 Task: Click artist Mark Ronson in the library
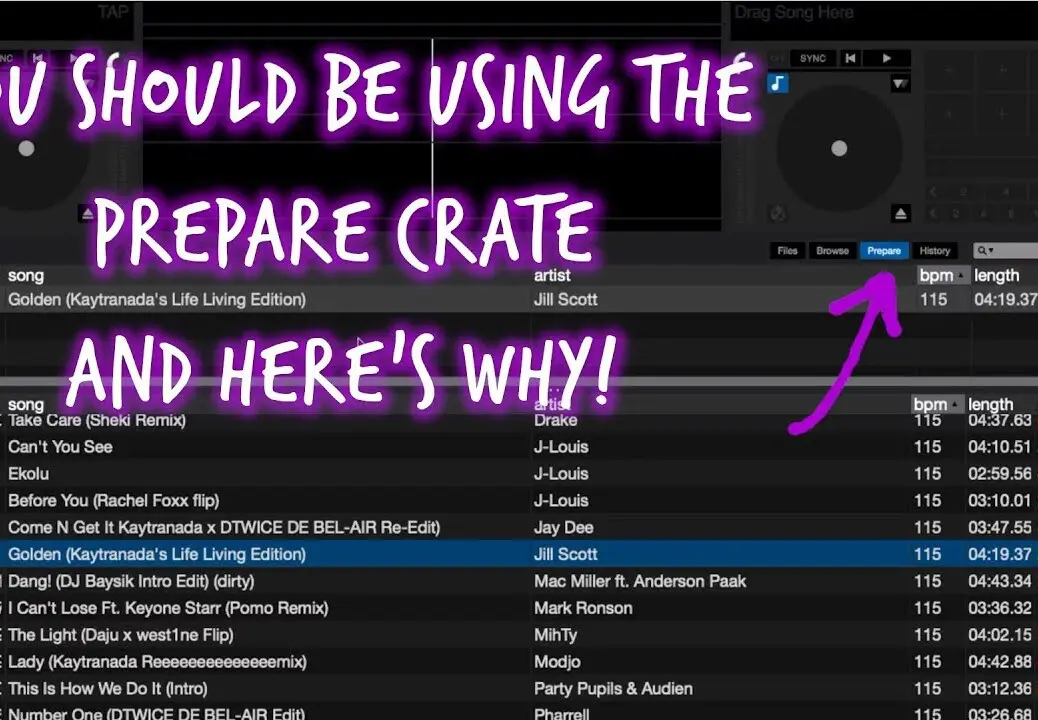click(x=583, y=608)
